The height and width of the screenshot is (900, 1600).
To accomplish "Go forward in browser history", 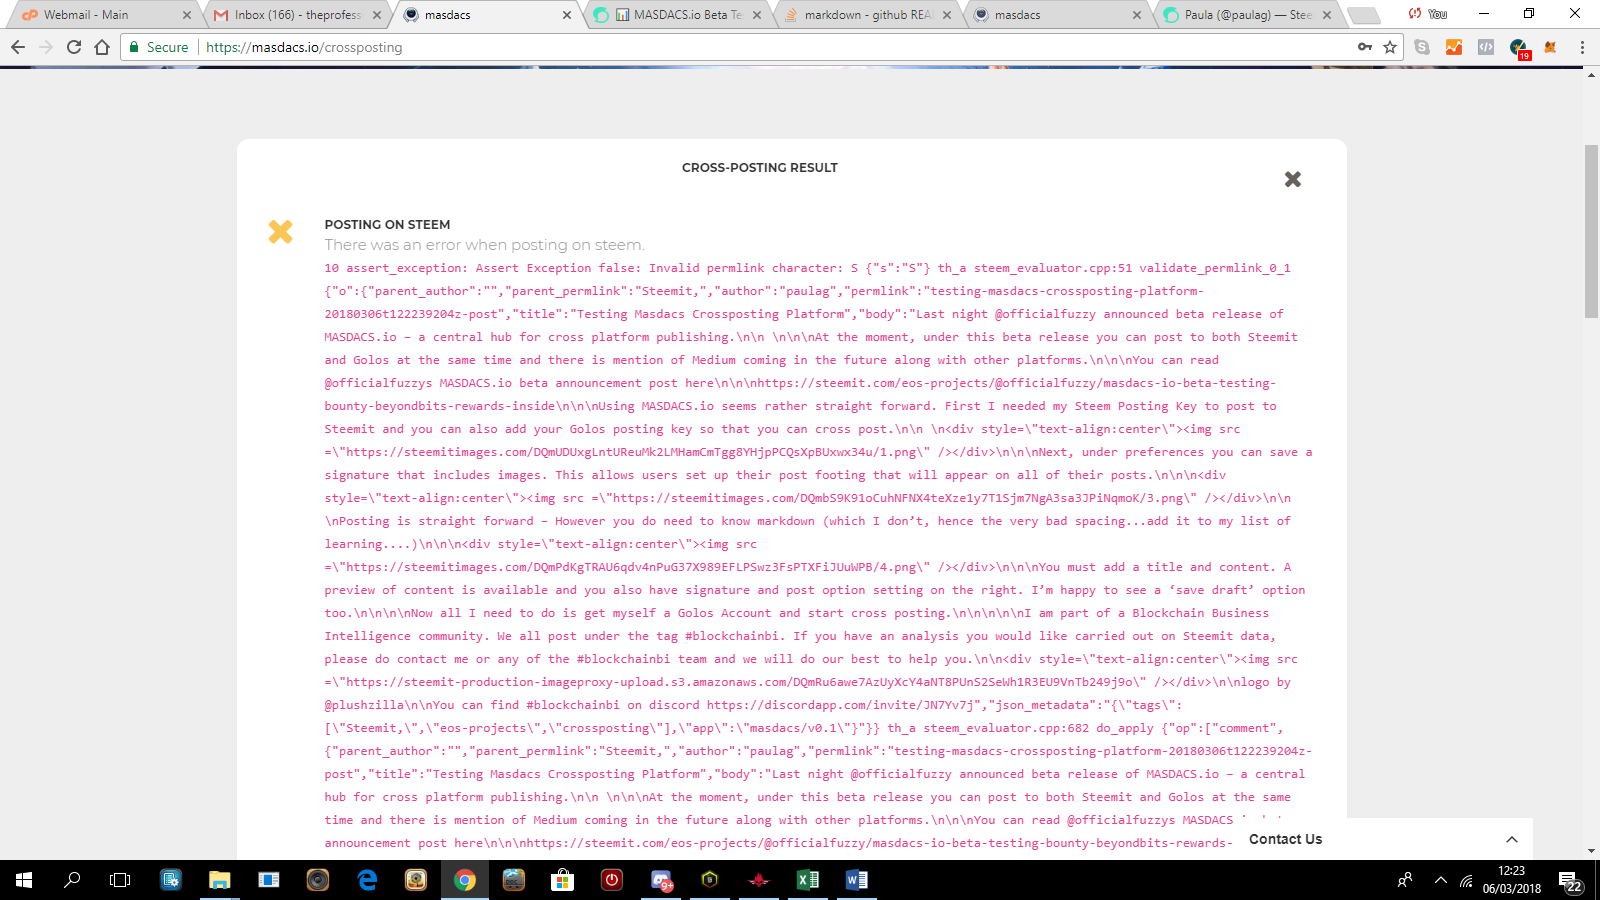I will click(x=46, y=47).
